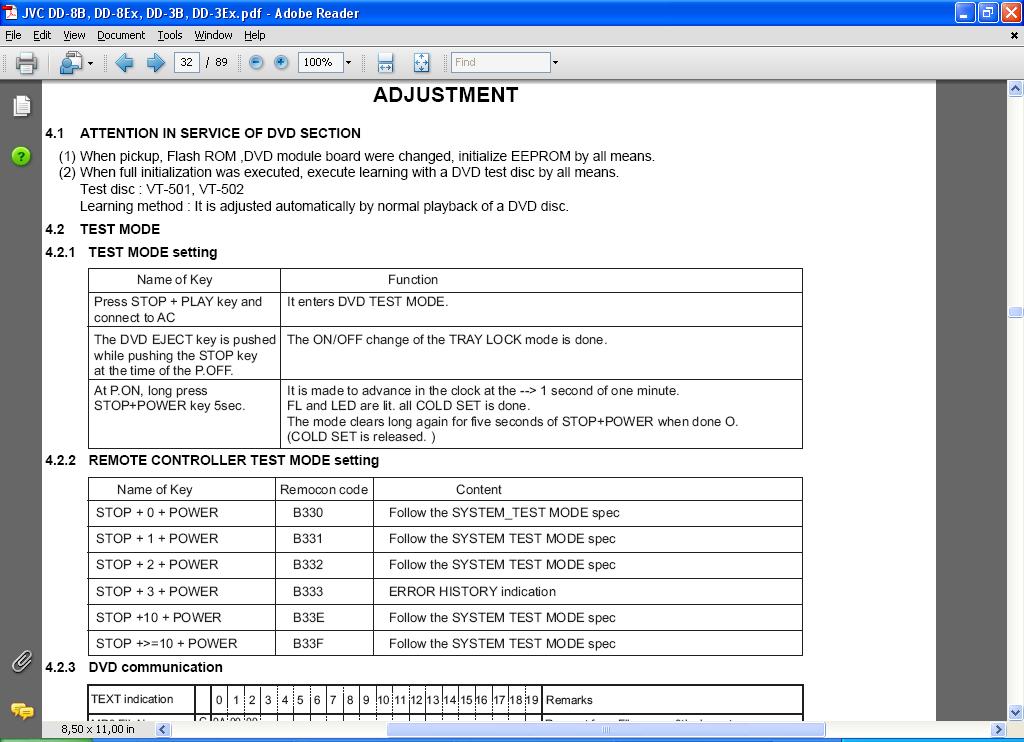The width and height of the screenshot is (1024, 742).
Task: Go to next page with right arrow
Action: point(155,63)
